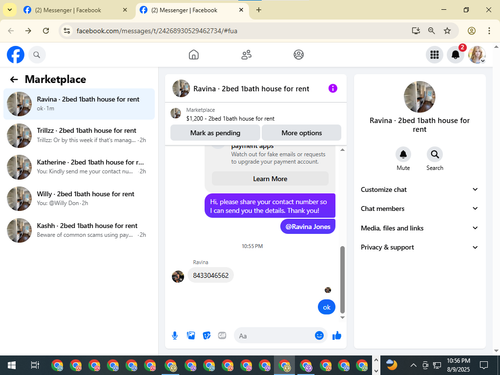The height and width of the screenshot is (375, 500).
Task: Open the Facebook search magnifier icon
Action: pyautogui.click(x=37, y=55)
